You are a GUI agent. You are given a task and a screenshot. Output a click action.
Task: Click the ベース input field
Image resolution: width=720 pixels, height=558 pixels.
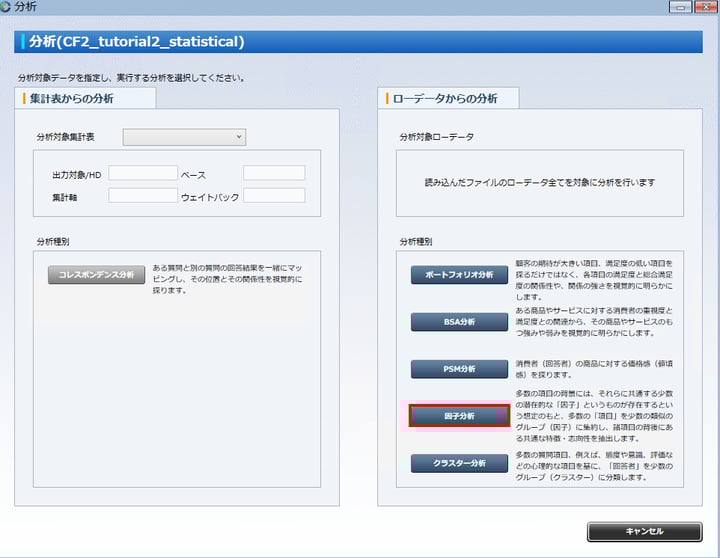pyautogui.click(x=274, y=173)
